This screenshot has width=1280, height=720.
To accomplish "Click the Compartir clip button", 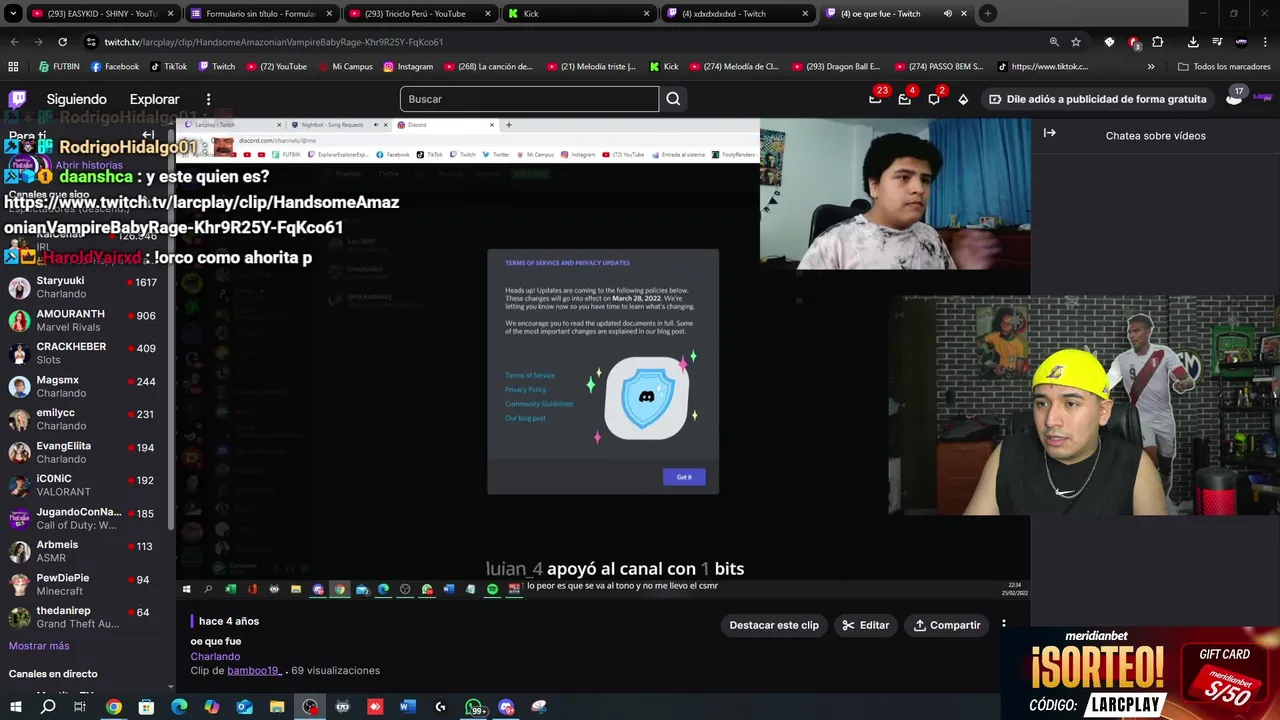I will [947, 625].
